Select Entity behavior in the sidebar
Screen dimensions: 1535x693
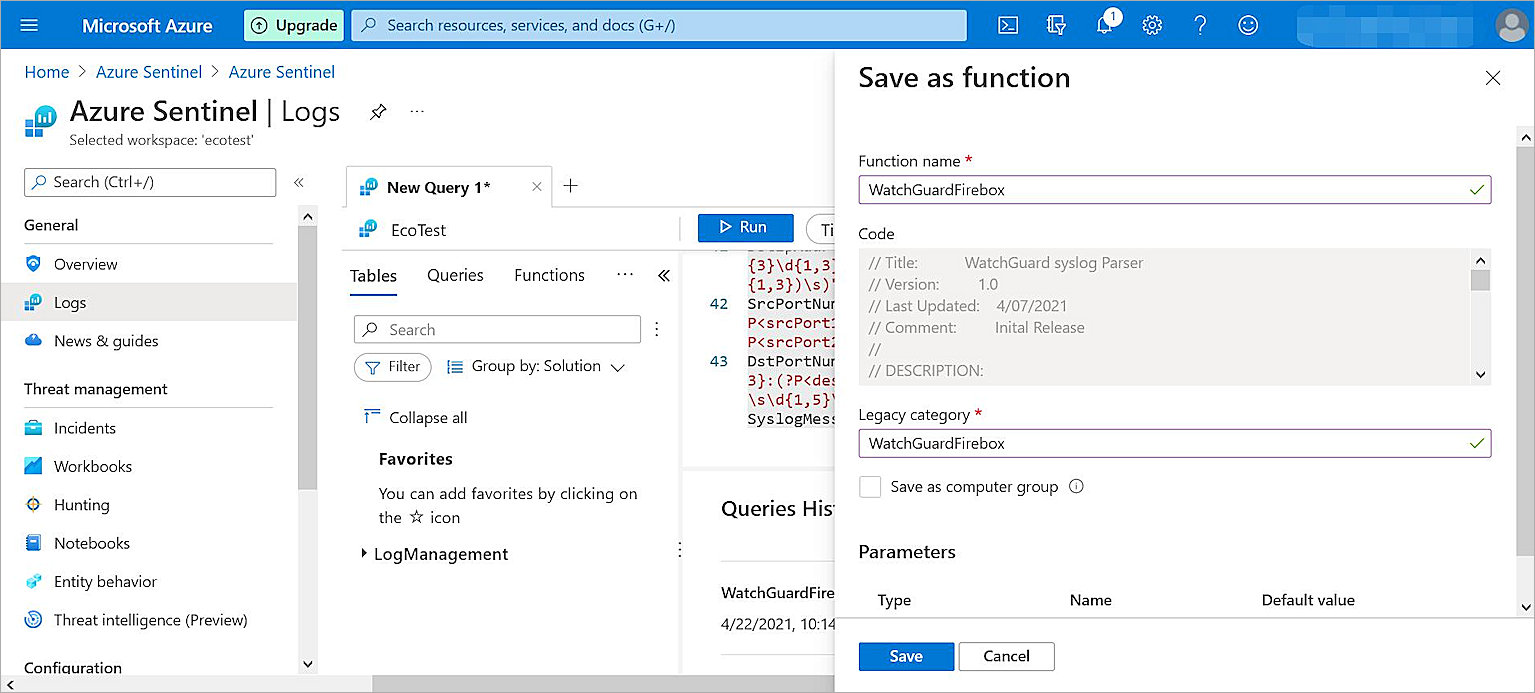point(103,581)
